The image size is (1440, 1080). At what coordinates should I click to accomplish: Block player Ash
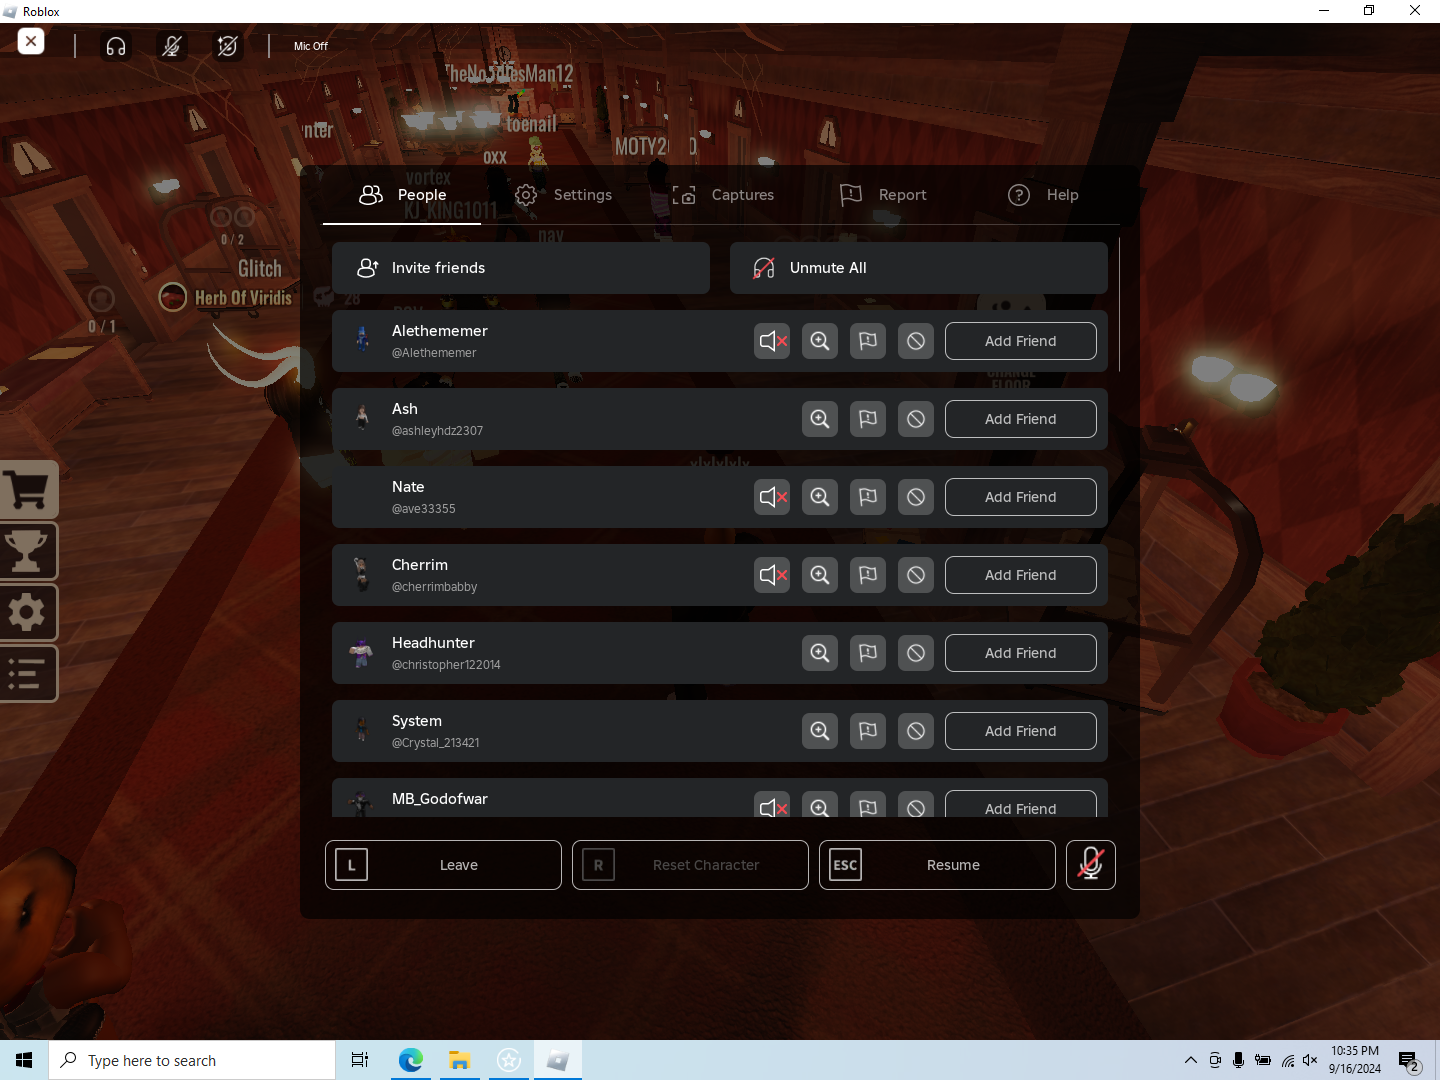(x=916, y=419)
